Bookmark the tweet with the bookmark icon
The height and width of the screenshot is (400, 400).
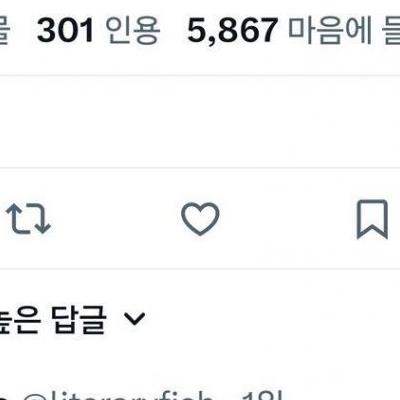click(x=372, y=219)
